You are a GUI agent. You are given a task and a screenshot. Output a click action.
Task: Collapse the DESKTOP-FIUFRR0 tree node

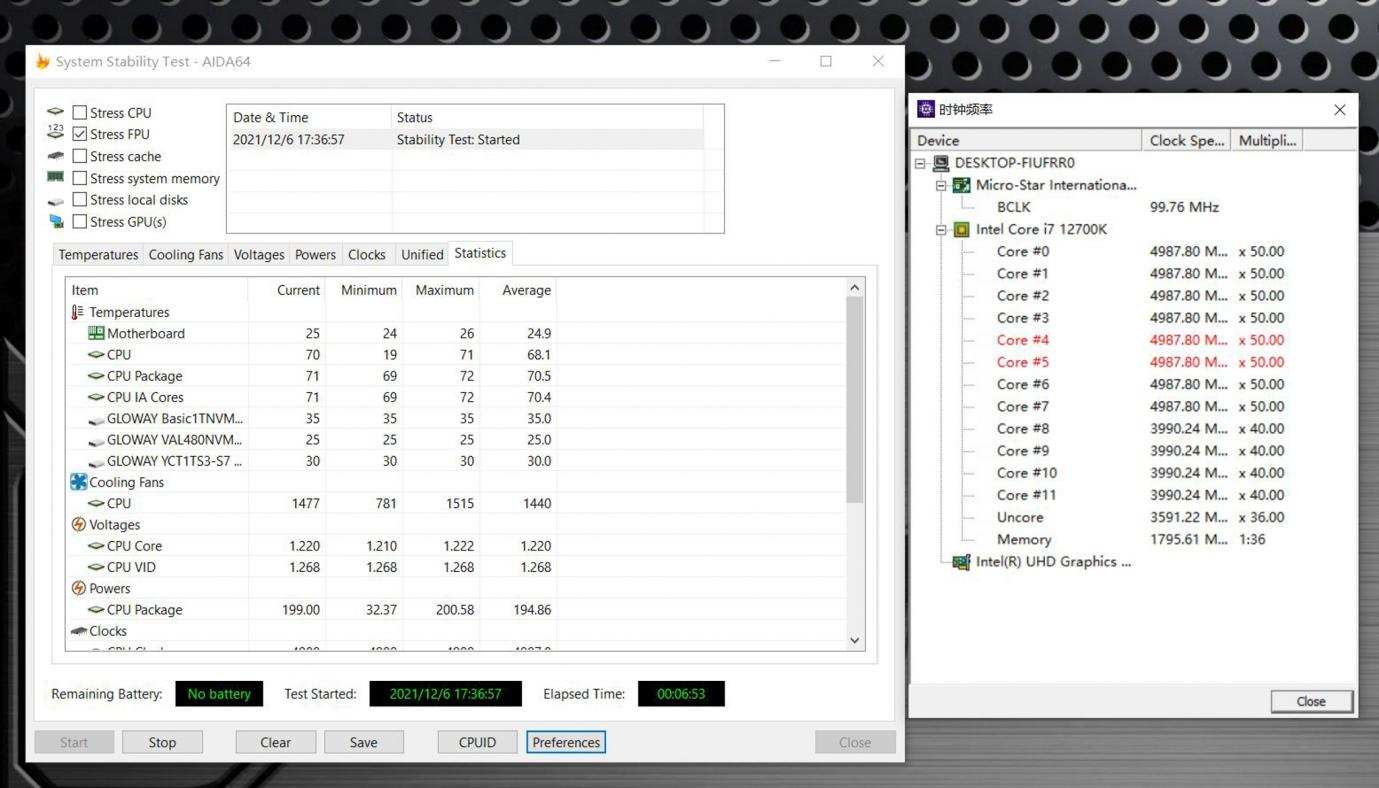pos(921,163)
